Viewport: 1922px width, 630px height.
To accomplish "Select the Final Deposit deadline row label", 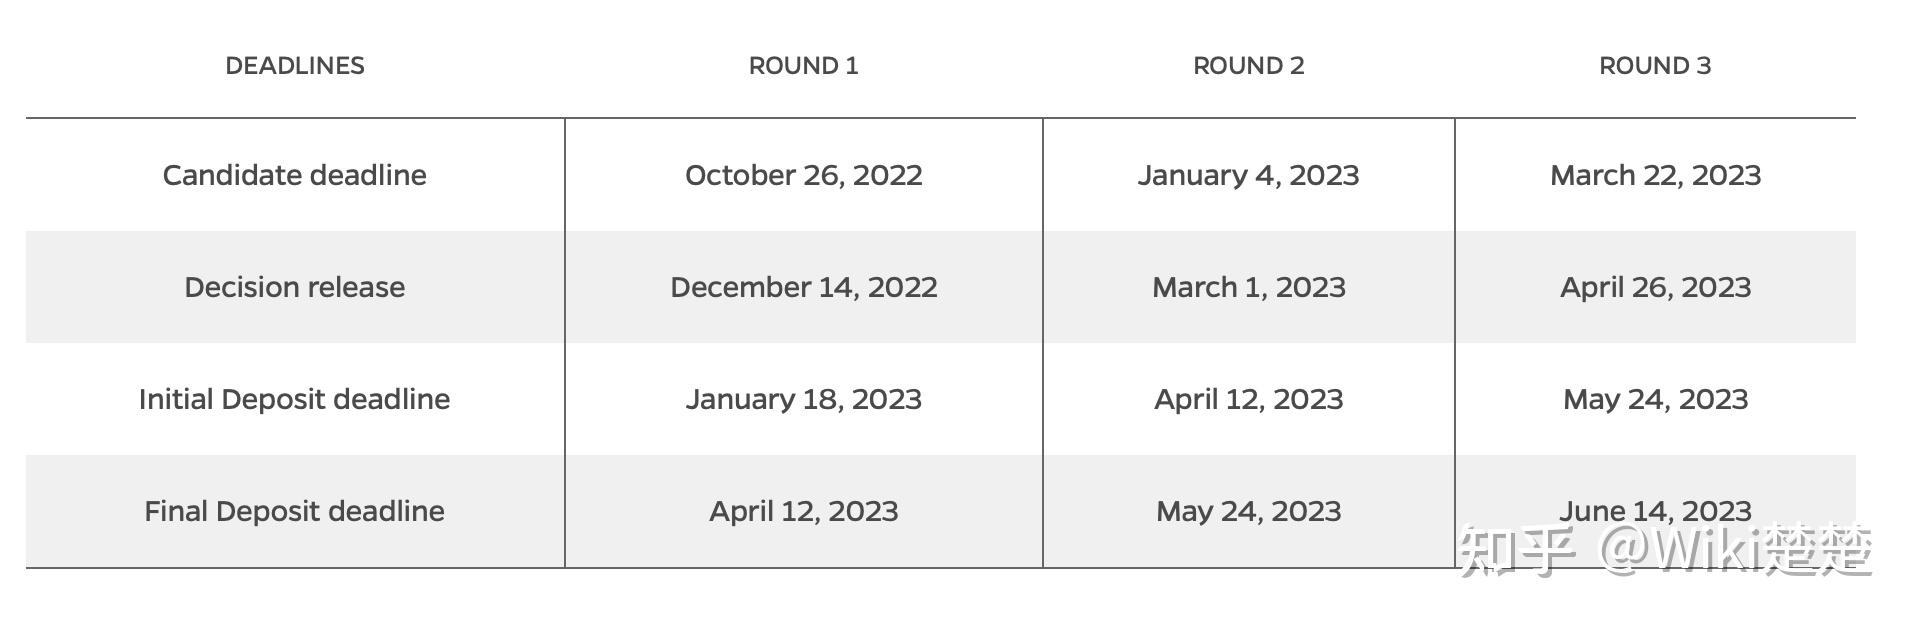I will point(295,511).
